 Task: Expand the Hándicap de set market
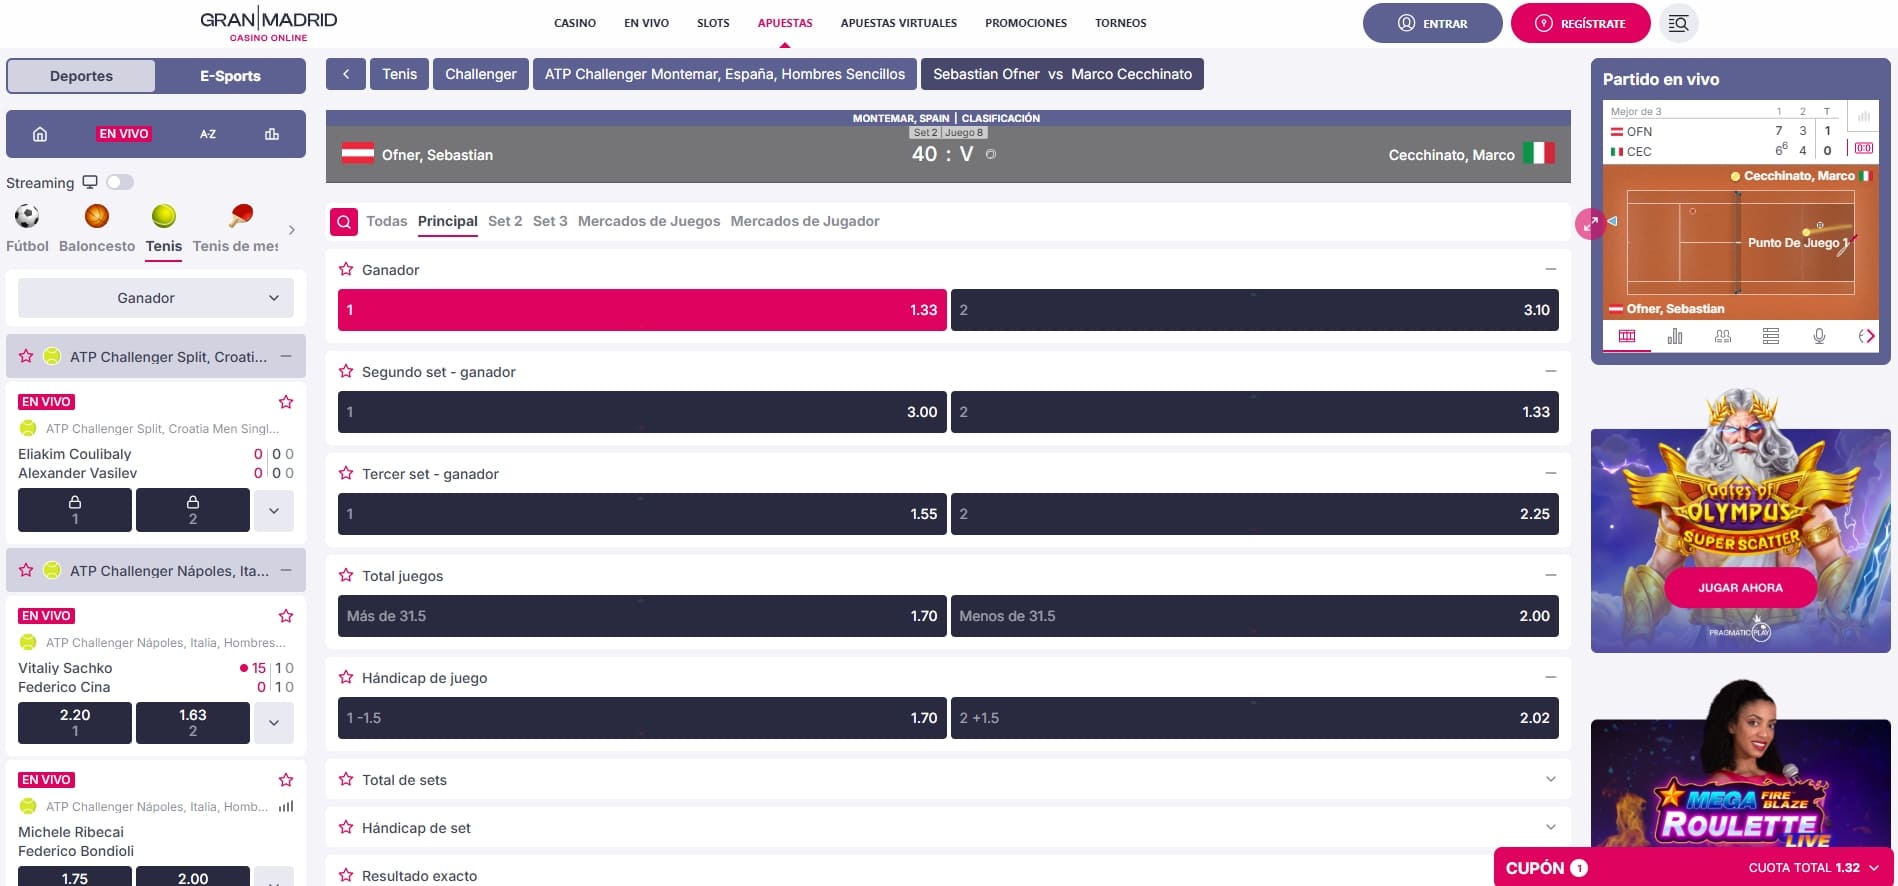(1550, 828)
